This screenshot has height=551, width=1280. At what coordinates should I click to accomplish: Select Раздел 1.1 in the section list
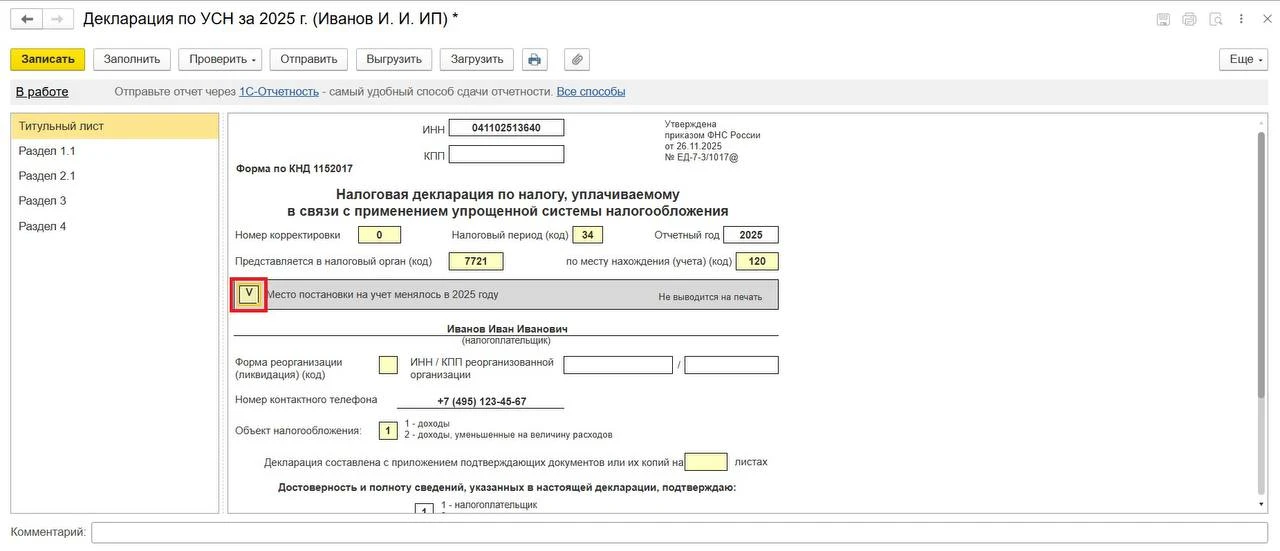[115, 151]
